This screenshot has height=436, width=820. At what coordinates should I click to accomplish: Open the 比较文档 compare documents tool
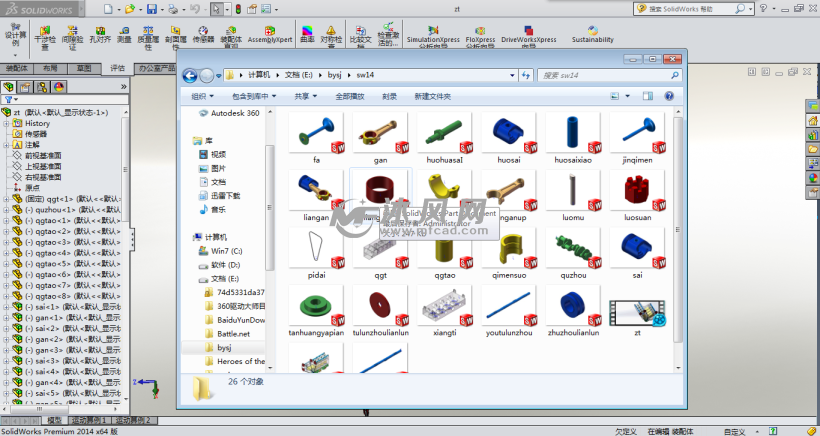tap(360, 38)
